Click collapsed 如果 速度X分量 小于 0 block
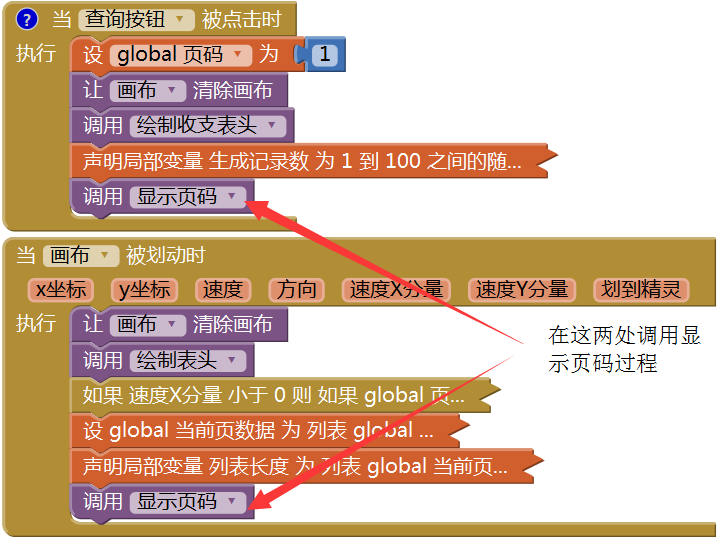The height and width of the screenshot is (539, 719). [284, 395]
